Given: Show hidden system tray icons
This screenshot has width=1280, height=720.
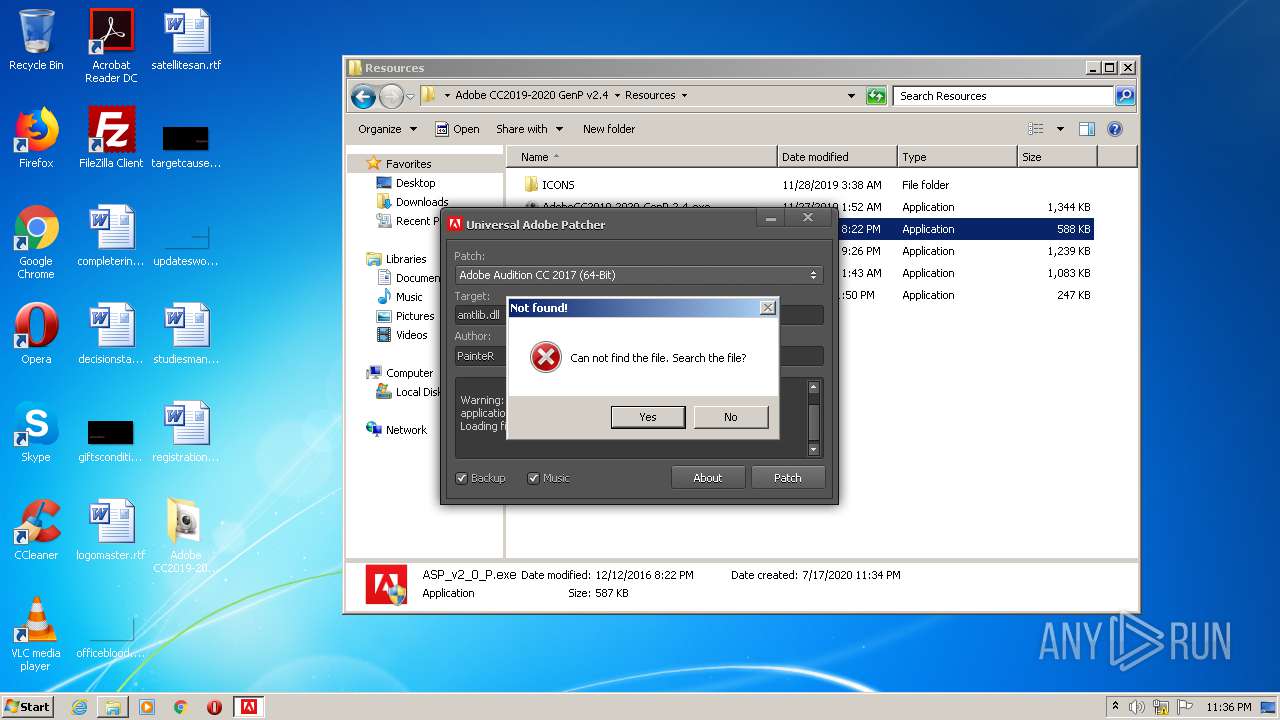Looking at the screenshot, I should 1115,707.
